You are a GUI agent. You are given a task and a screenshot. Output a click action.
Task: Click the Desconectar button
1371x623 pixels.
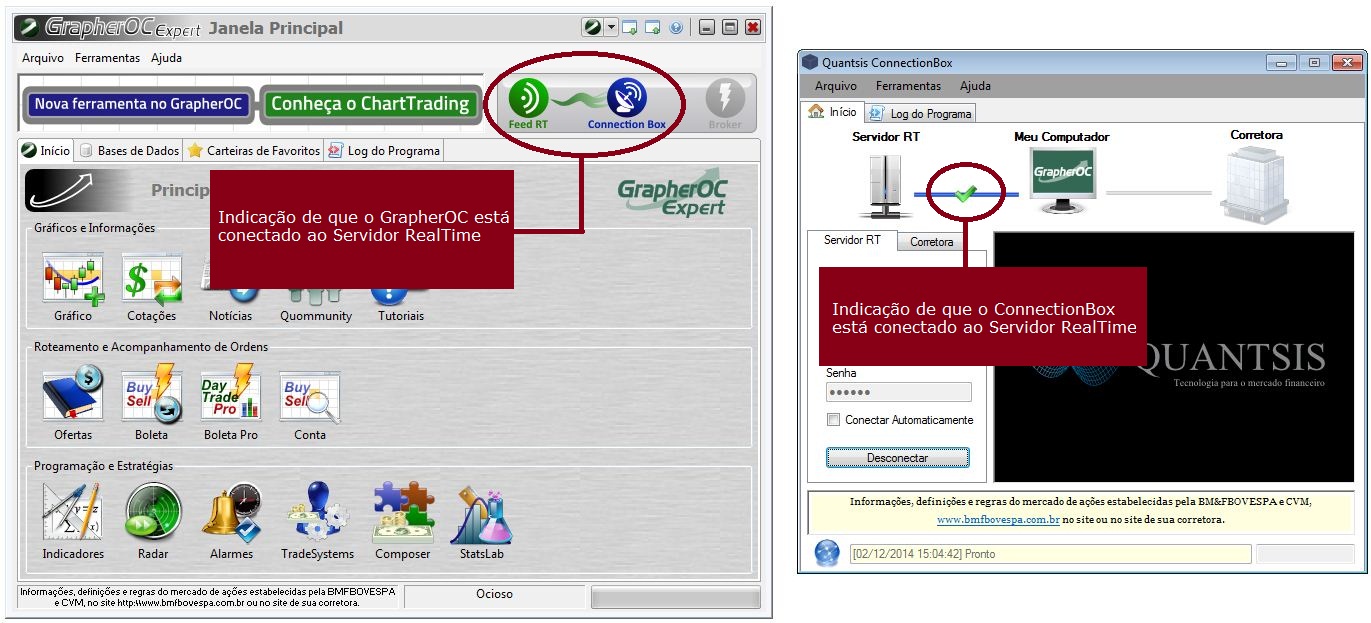[x=898, y=458]
